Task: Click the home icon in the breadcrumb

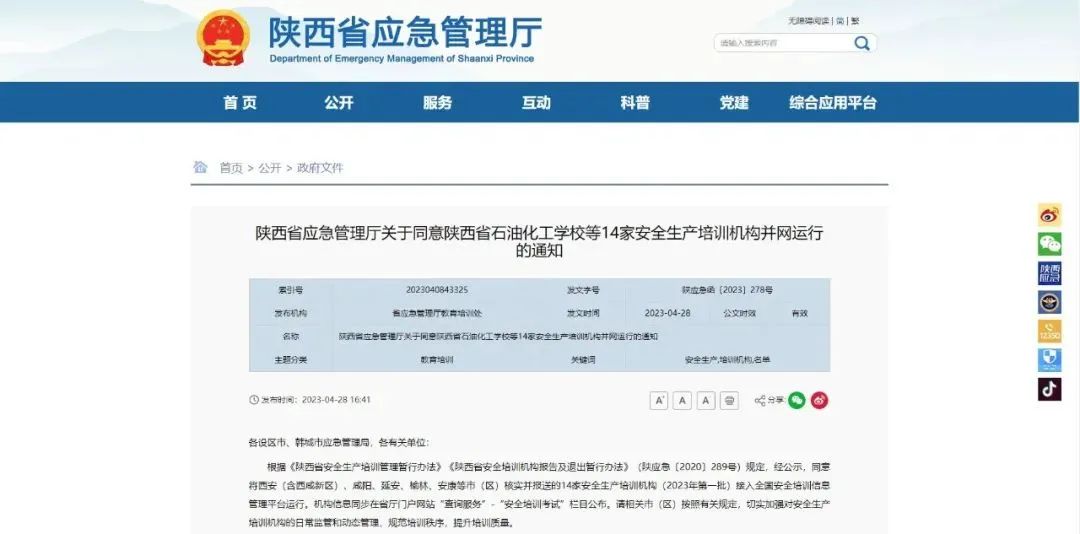Action: coord(200,167)
